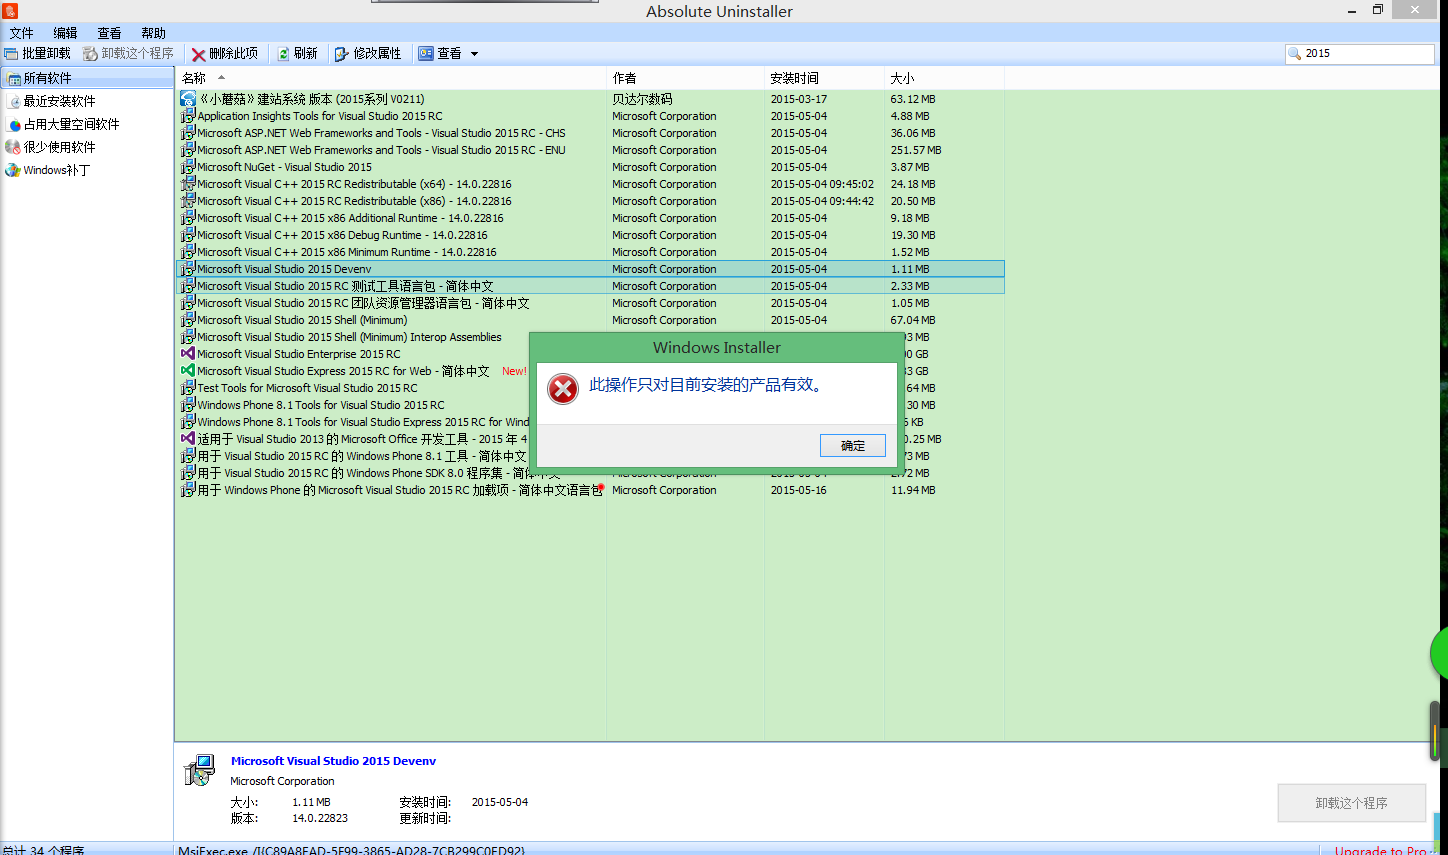Select 所有软件 in the sidebar
Viewport: 1448px width, 855px height.
click(87, 78)
